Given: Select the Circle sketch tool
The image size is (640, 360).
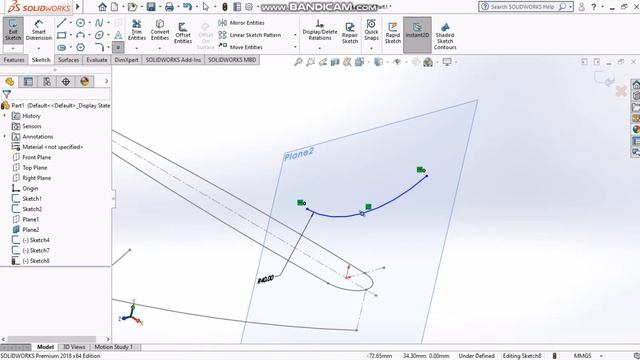Looking at the screenshot, I should 81,23.
